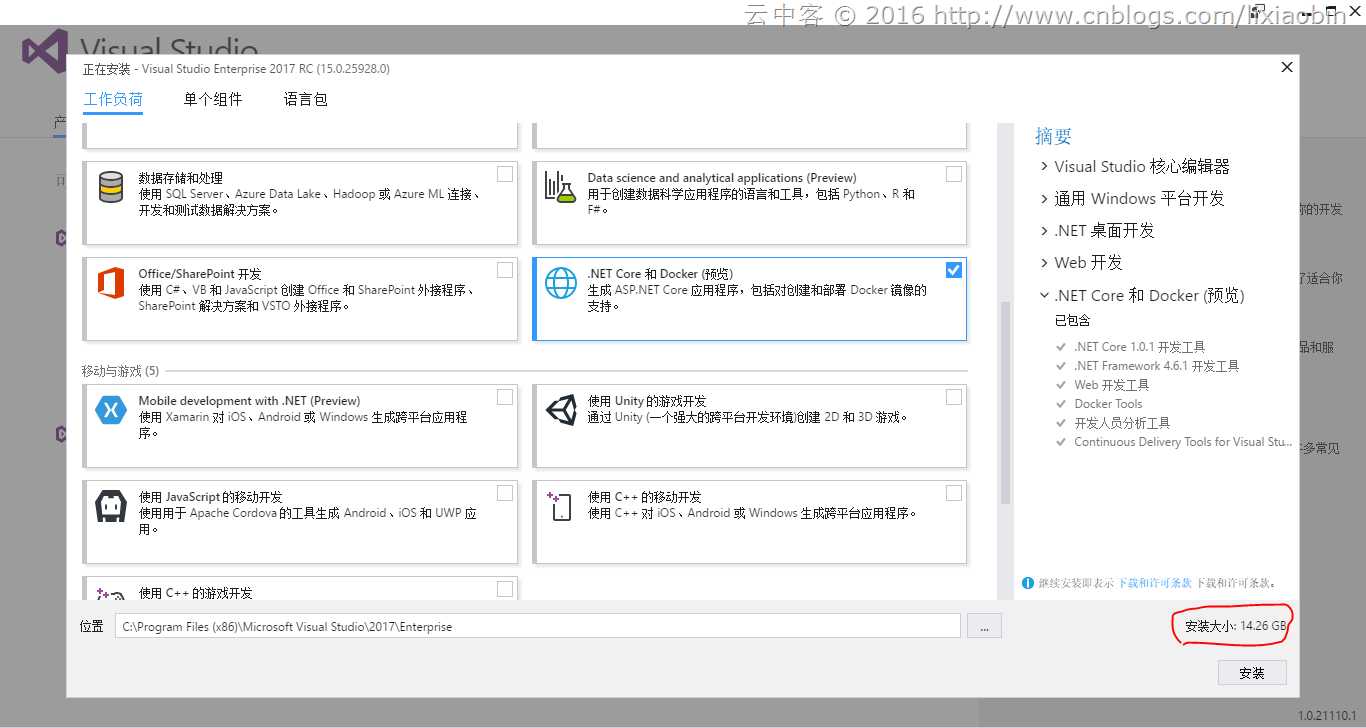This screenshot has width=1366, height=728.
Task: Check the 使用 JavaScript 的移动开发 checkbox
Action: [505, 493]
